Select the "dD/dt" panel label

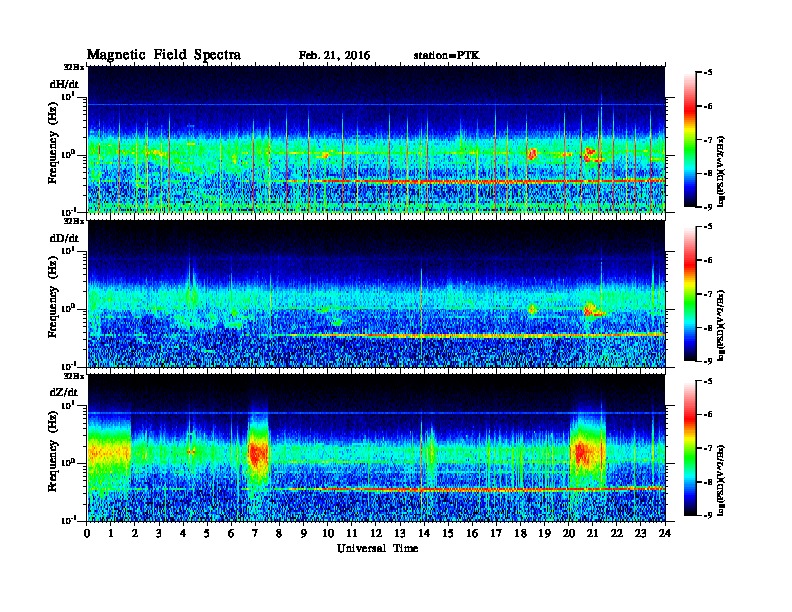[64, 238]
